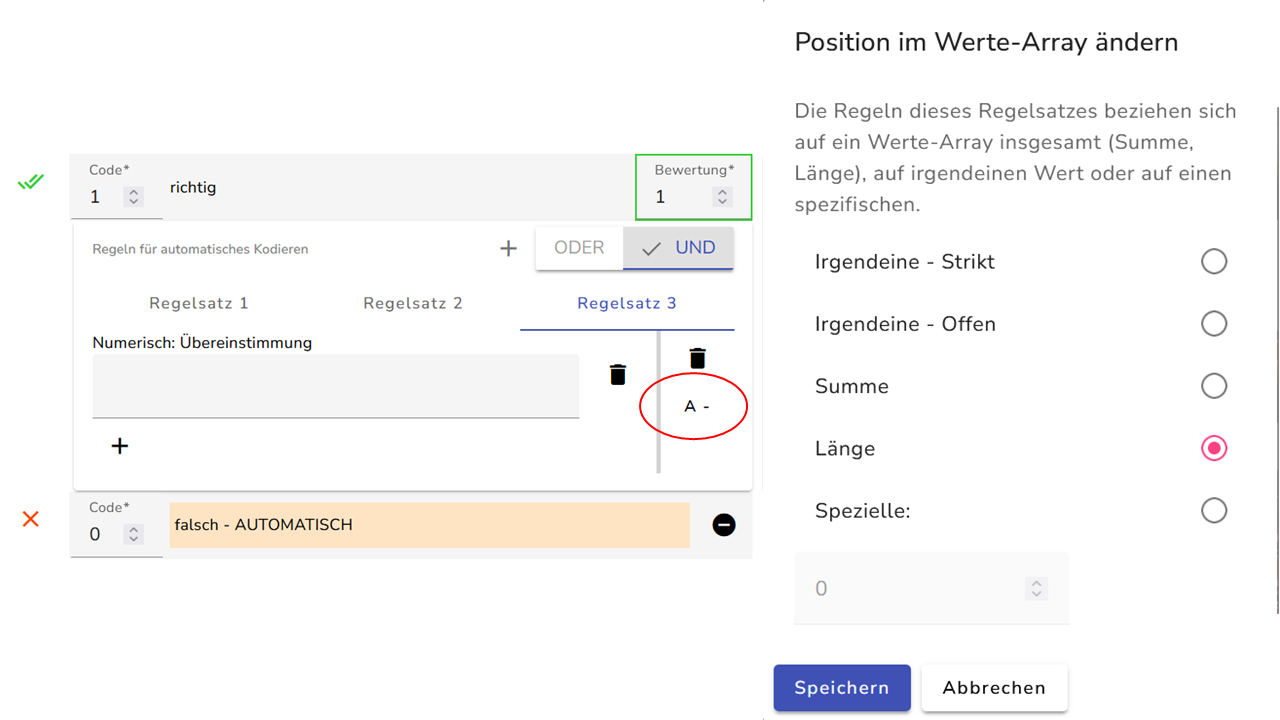Click the 'falsch - AUTOMATISCH' label field
Image resolution: width=1280 pixels, height=720 pixels.
430,525
